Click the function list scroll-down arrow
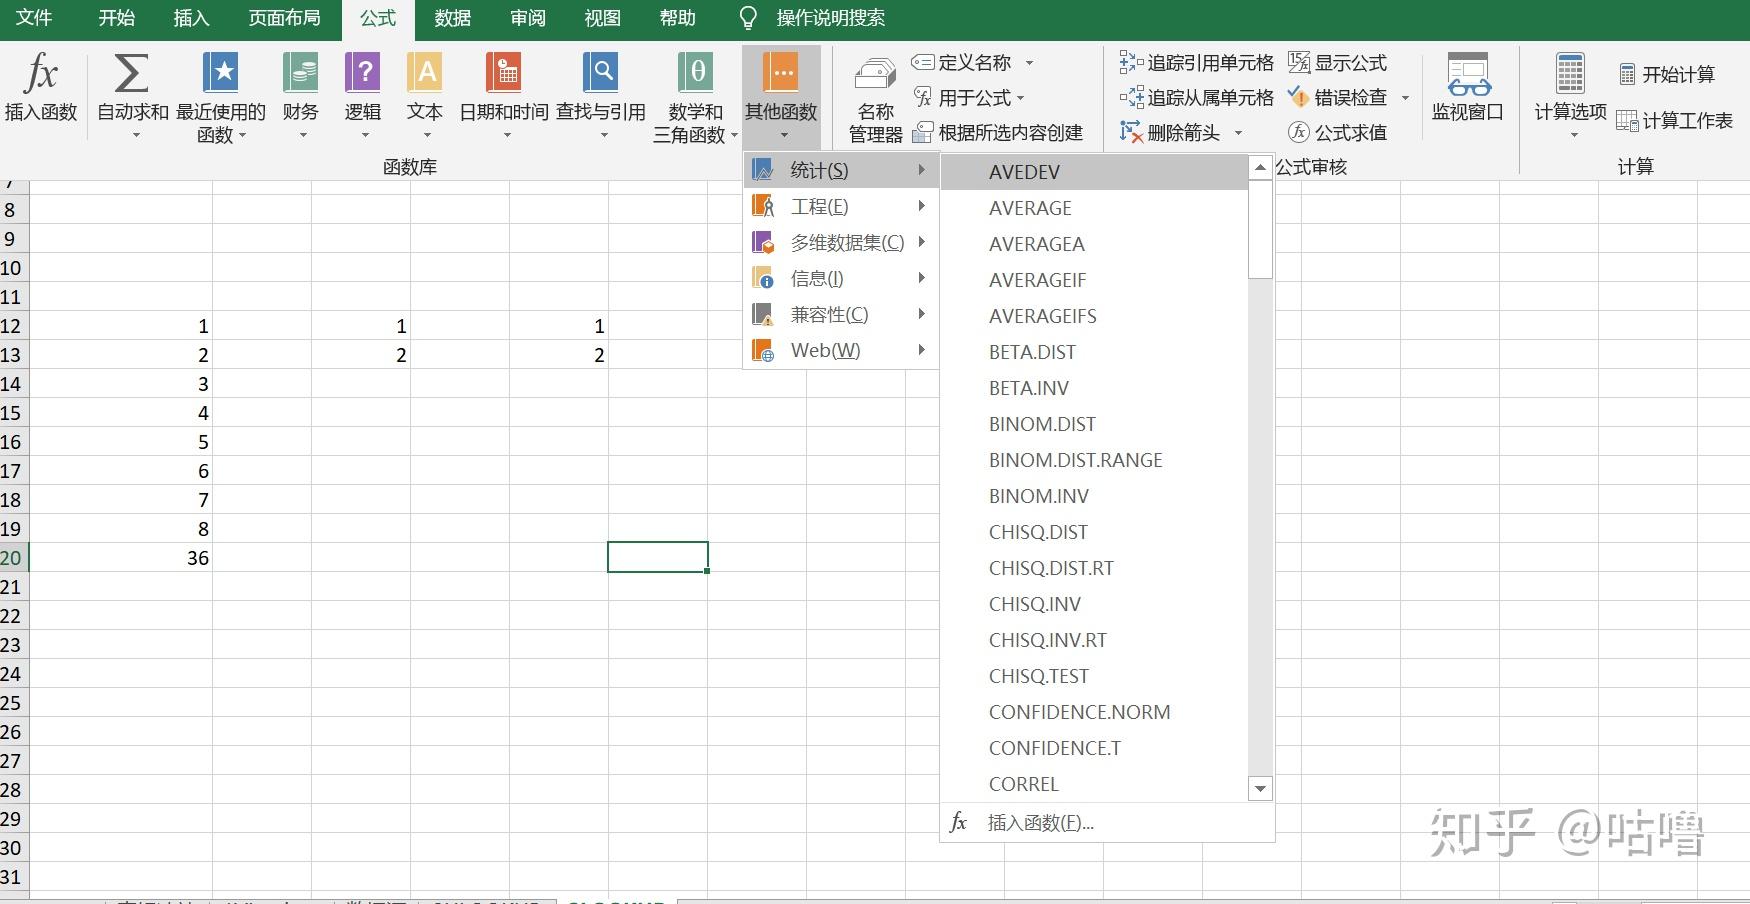 point(1260,788)
